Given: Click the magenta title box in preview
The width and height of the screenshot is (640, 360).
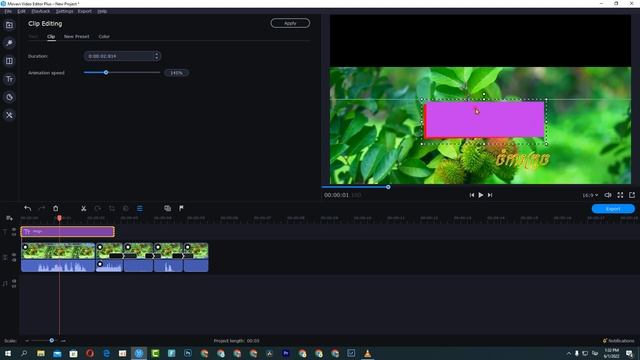Looking at the screenshot, I should click(x=484, y=120).
